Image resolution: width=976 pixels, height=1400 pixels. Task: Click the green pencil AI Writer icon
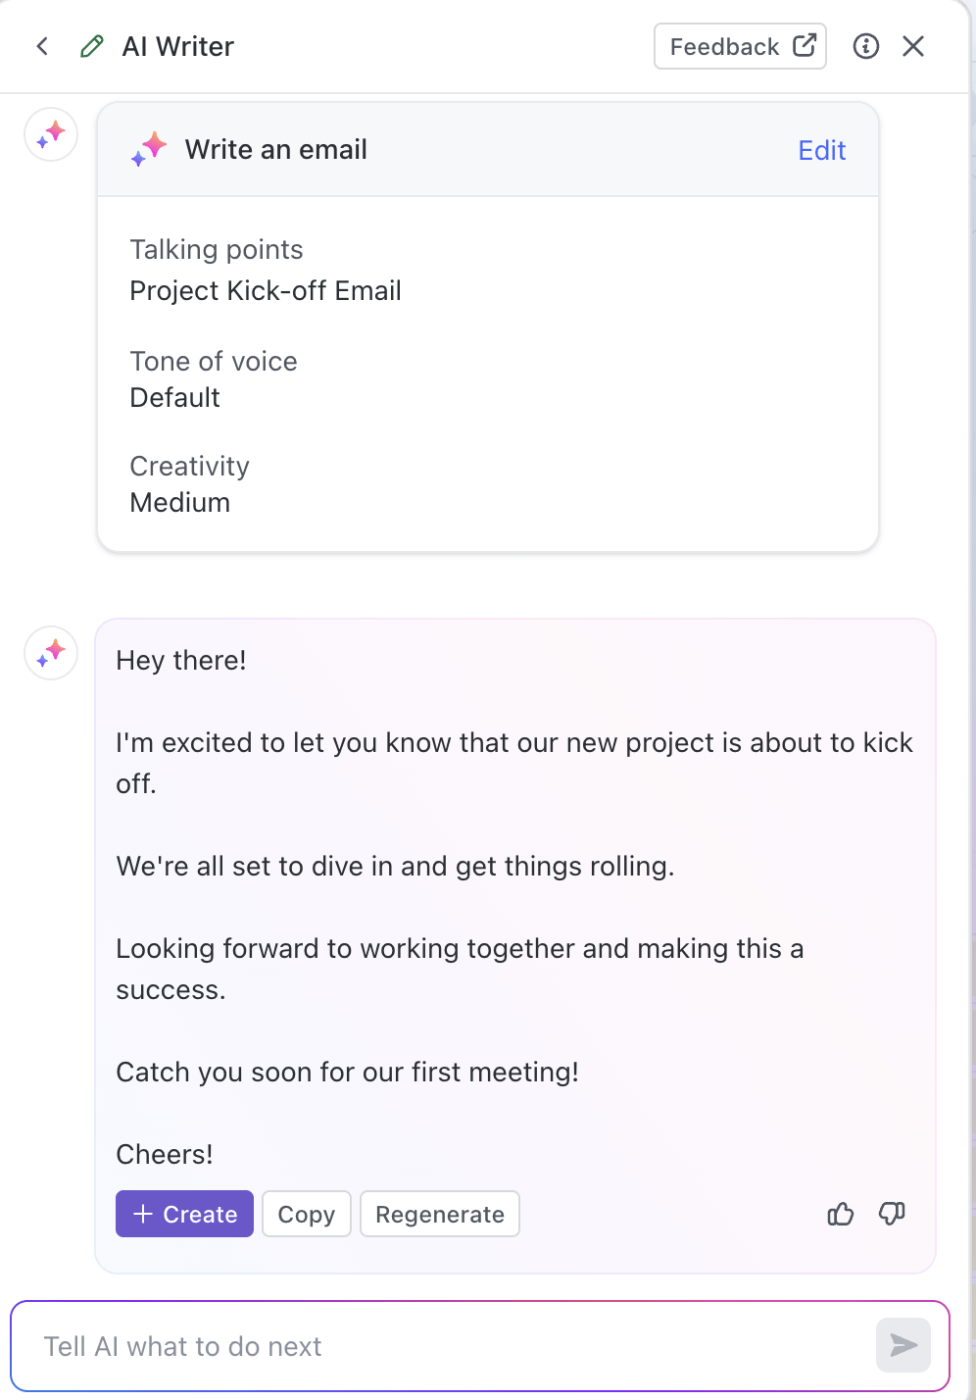pyautogui.click(x=92, y=46)
